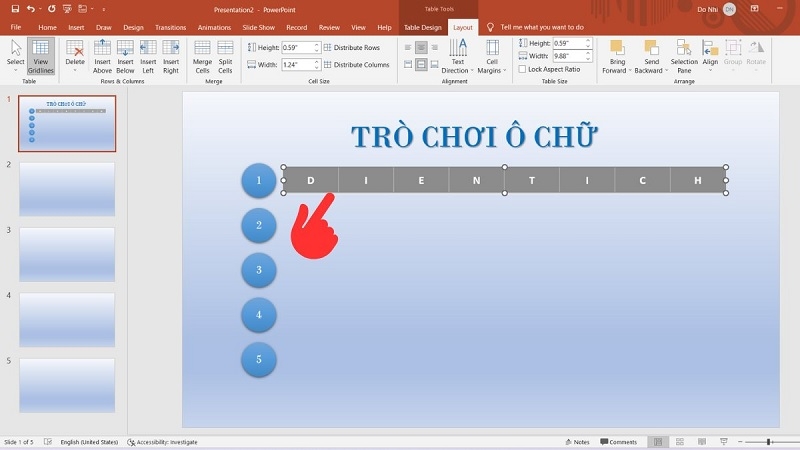Image resolution: width=800 pixels, height=450 pixels.
Task: Adjust the zoom slider
Action: coord(768,442)
